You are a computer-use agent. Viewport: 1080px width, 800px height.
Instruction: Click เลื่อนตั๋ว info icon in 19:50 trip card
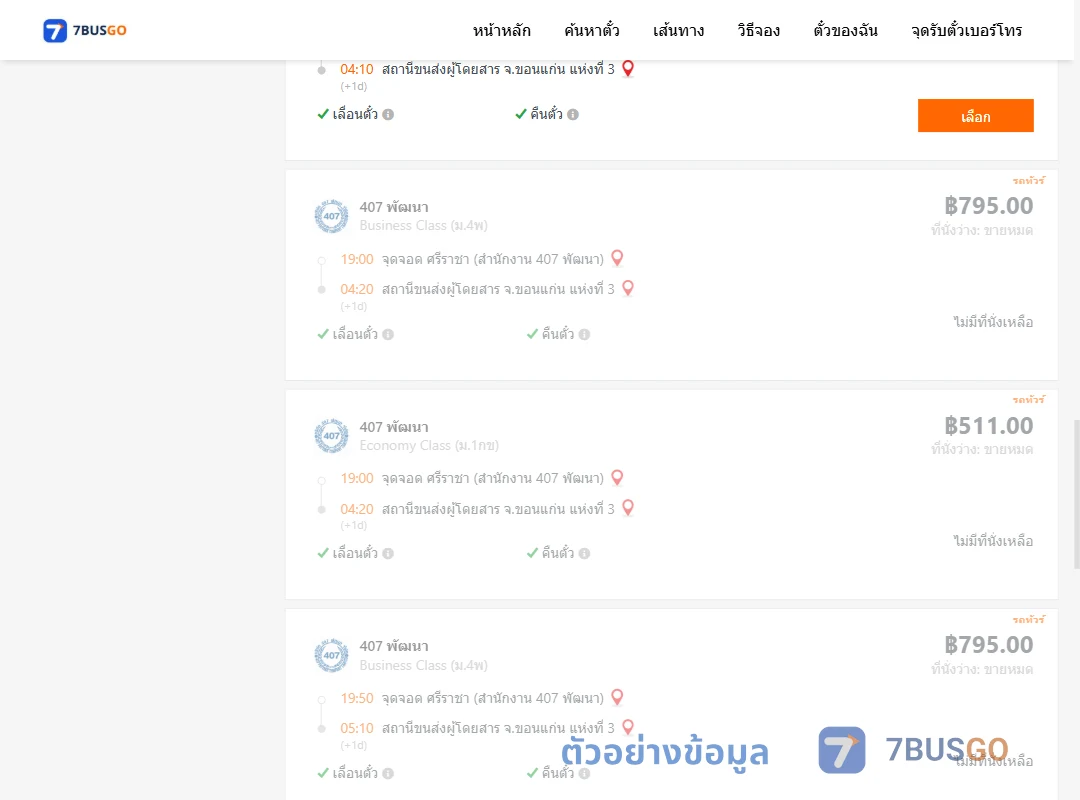388,773
